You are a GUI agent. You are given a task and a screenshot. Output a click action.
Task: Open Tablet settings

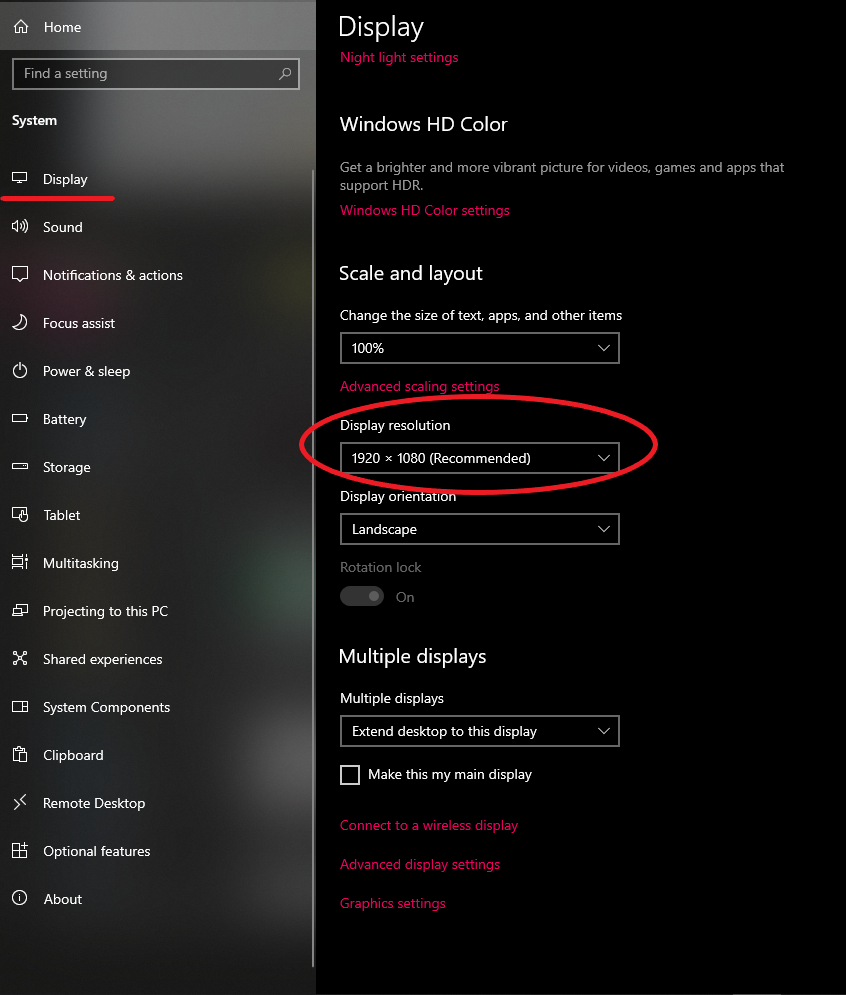click(156, 515)
